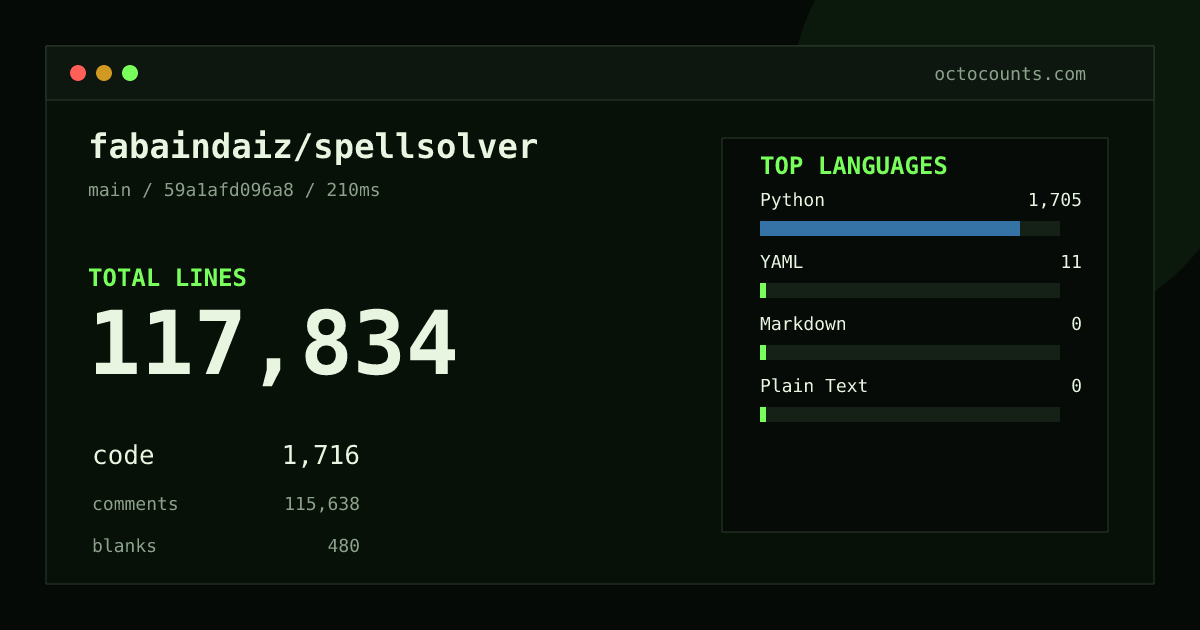Click the TOP LANGUAGES heading

click(x=853, y=166)
